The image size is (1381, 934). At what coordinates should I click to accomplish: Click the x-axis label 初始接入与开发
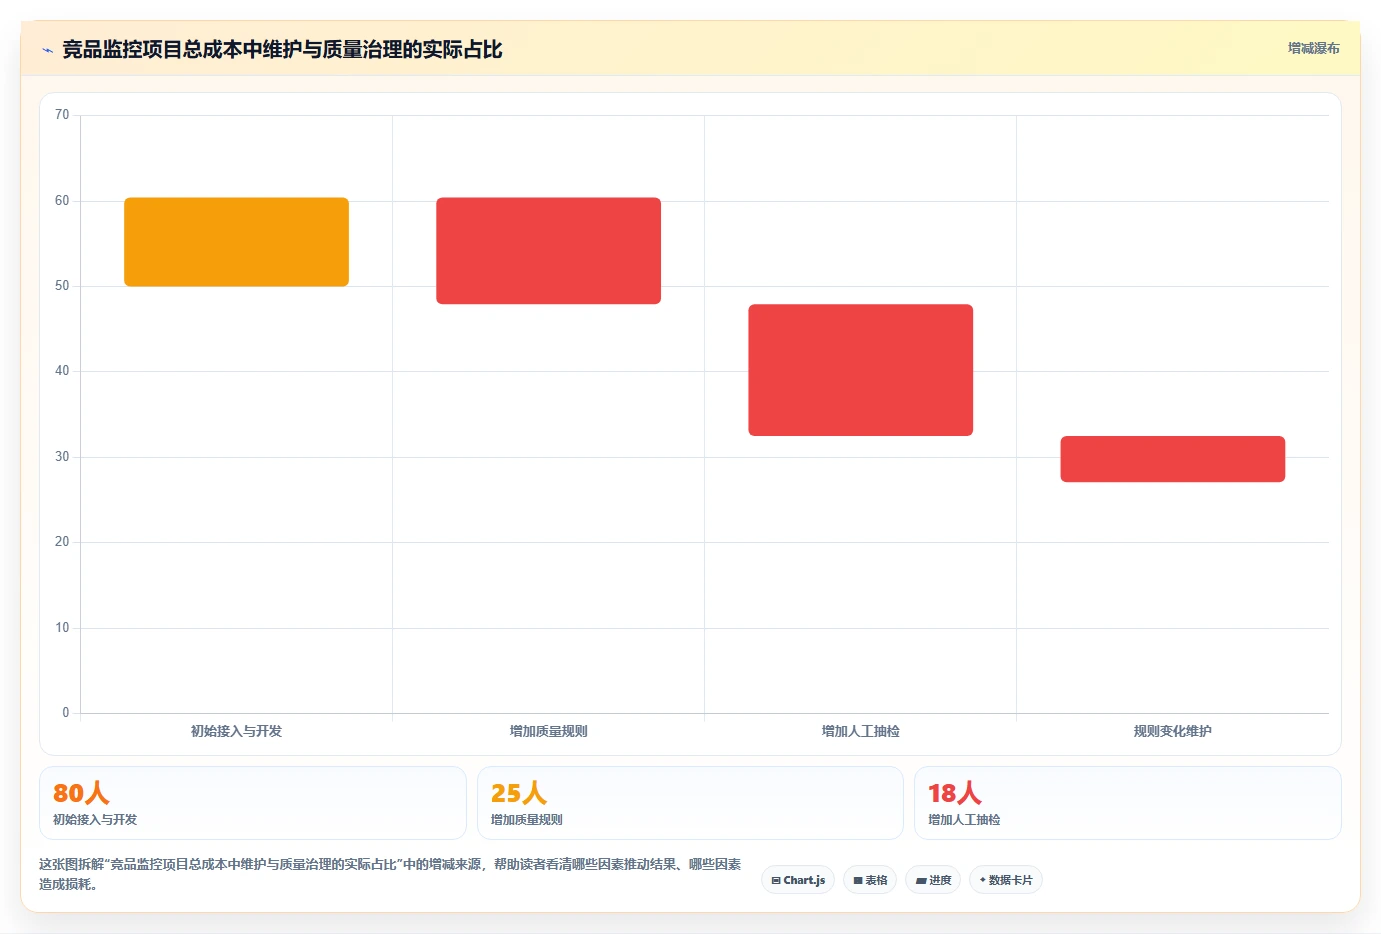click(236, 731)
